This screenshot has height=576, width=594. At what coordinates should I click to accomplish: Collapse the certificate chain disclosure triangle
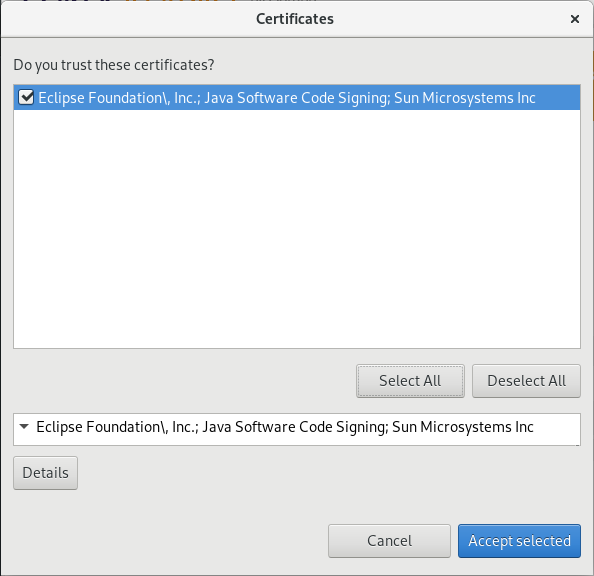[24, 426]
